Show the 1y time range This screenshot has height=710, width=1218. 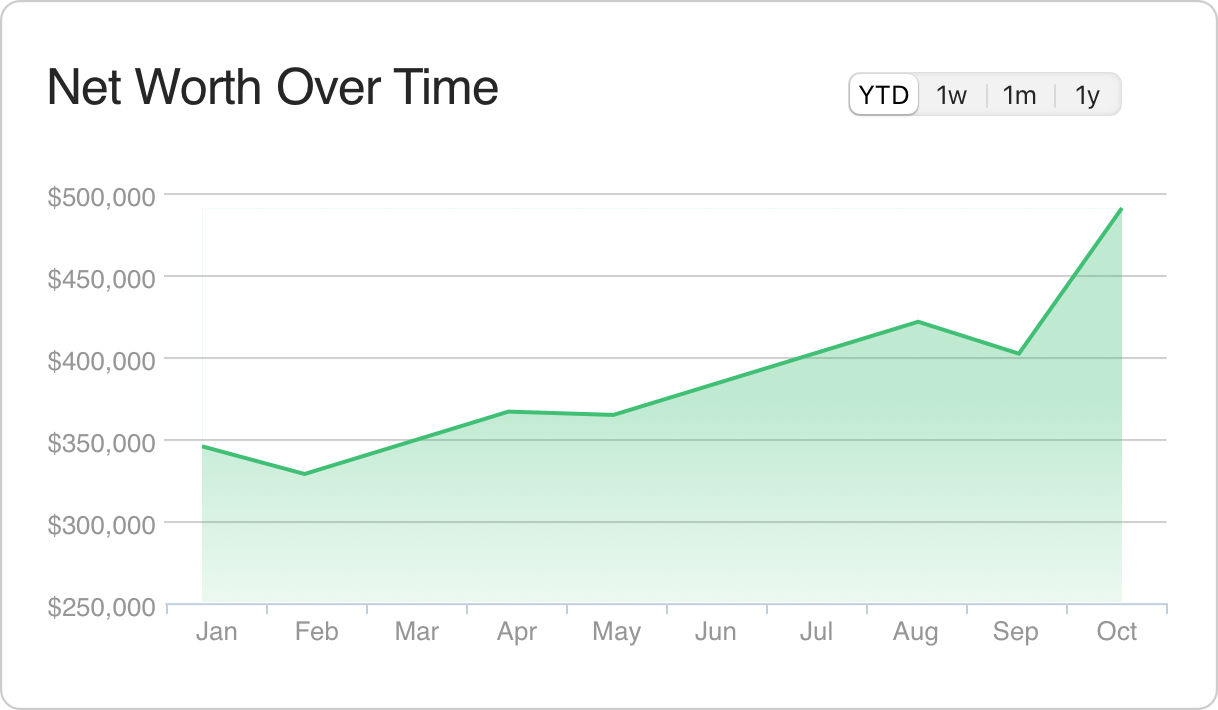click(1087, 96)
